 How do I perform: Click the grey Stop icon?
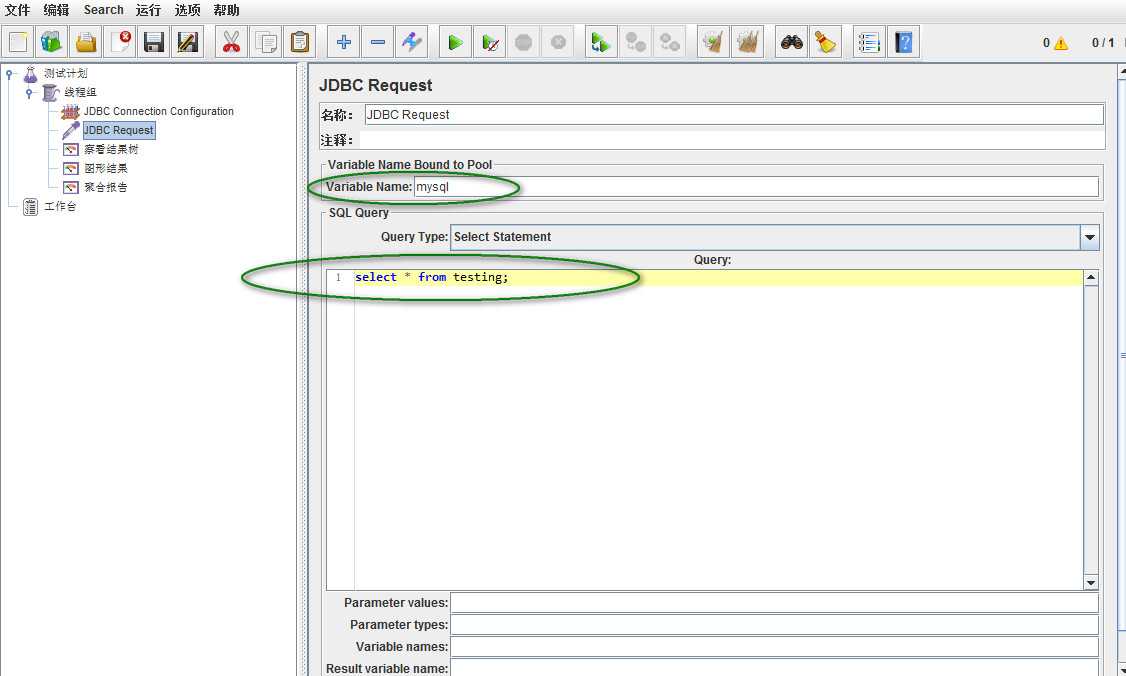point(524,42)
